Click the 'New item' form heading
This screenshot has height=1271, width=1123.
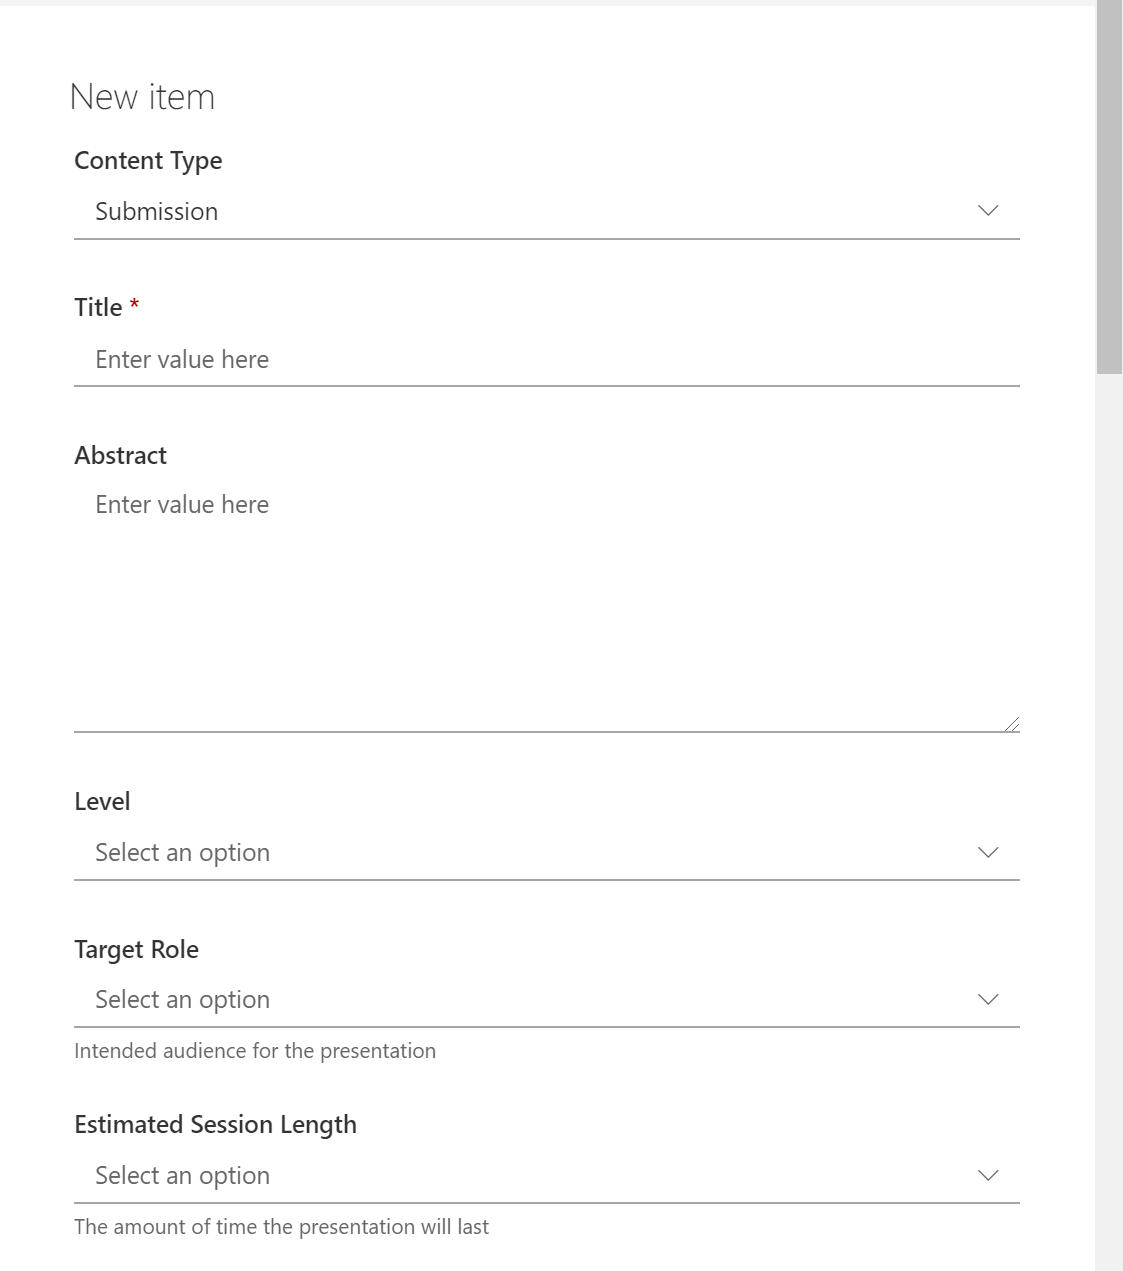click(142, 97)
